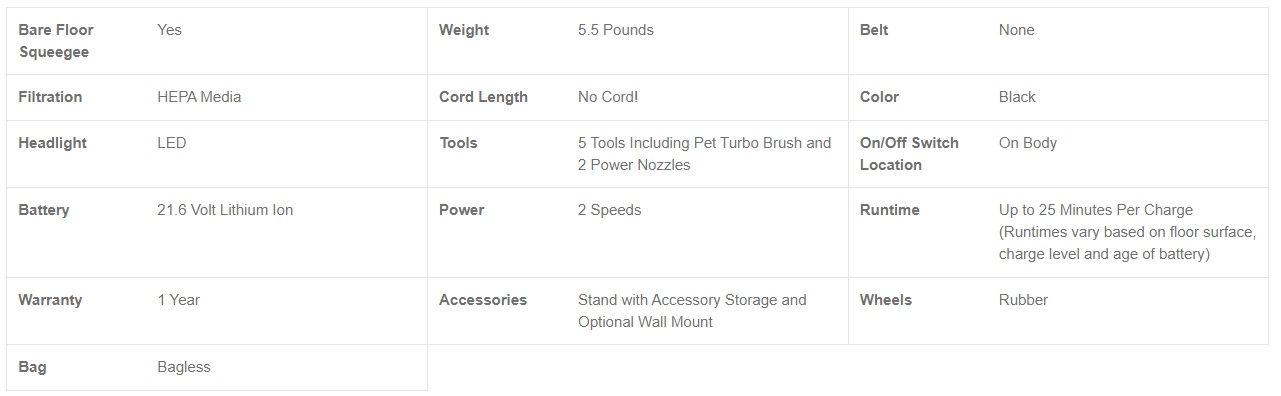
Task: Select the 21.6 Volt Lithium Ion text
Action: pyautogui.click(x=225, y=210)
